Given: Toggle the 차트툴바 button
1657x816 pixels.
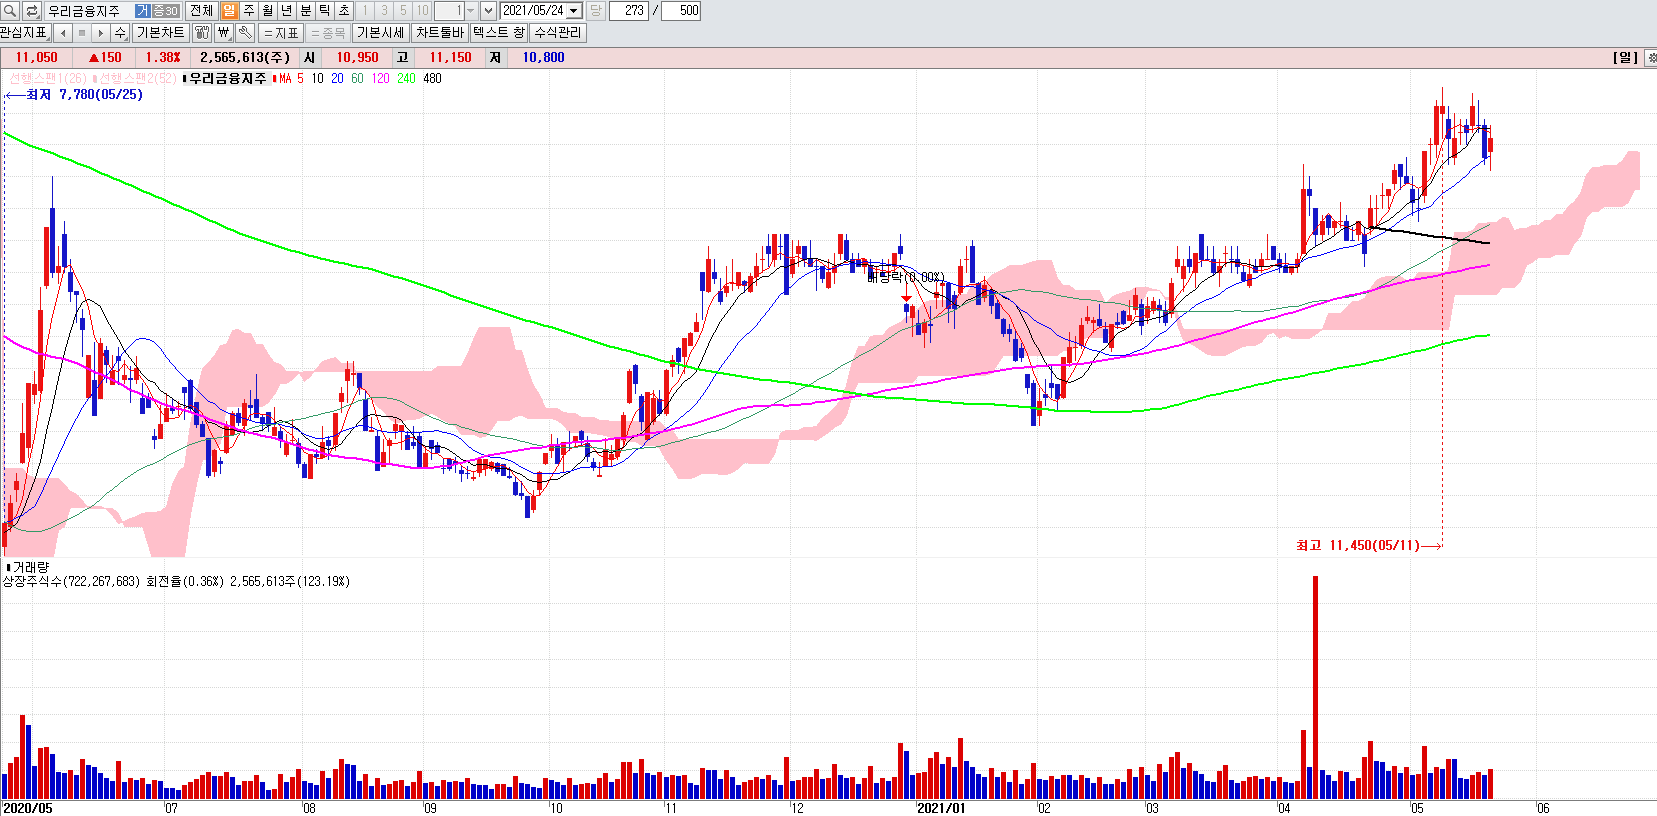Looking at the screenshot, I should coord(440,32).
